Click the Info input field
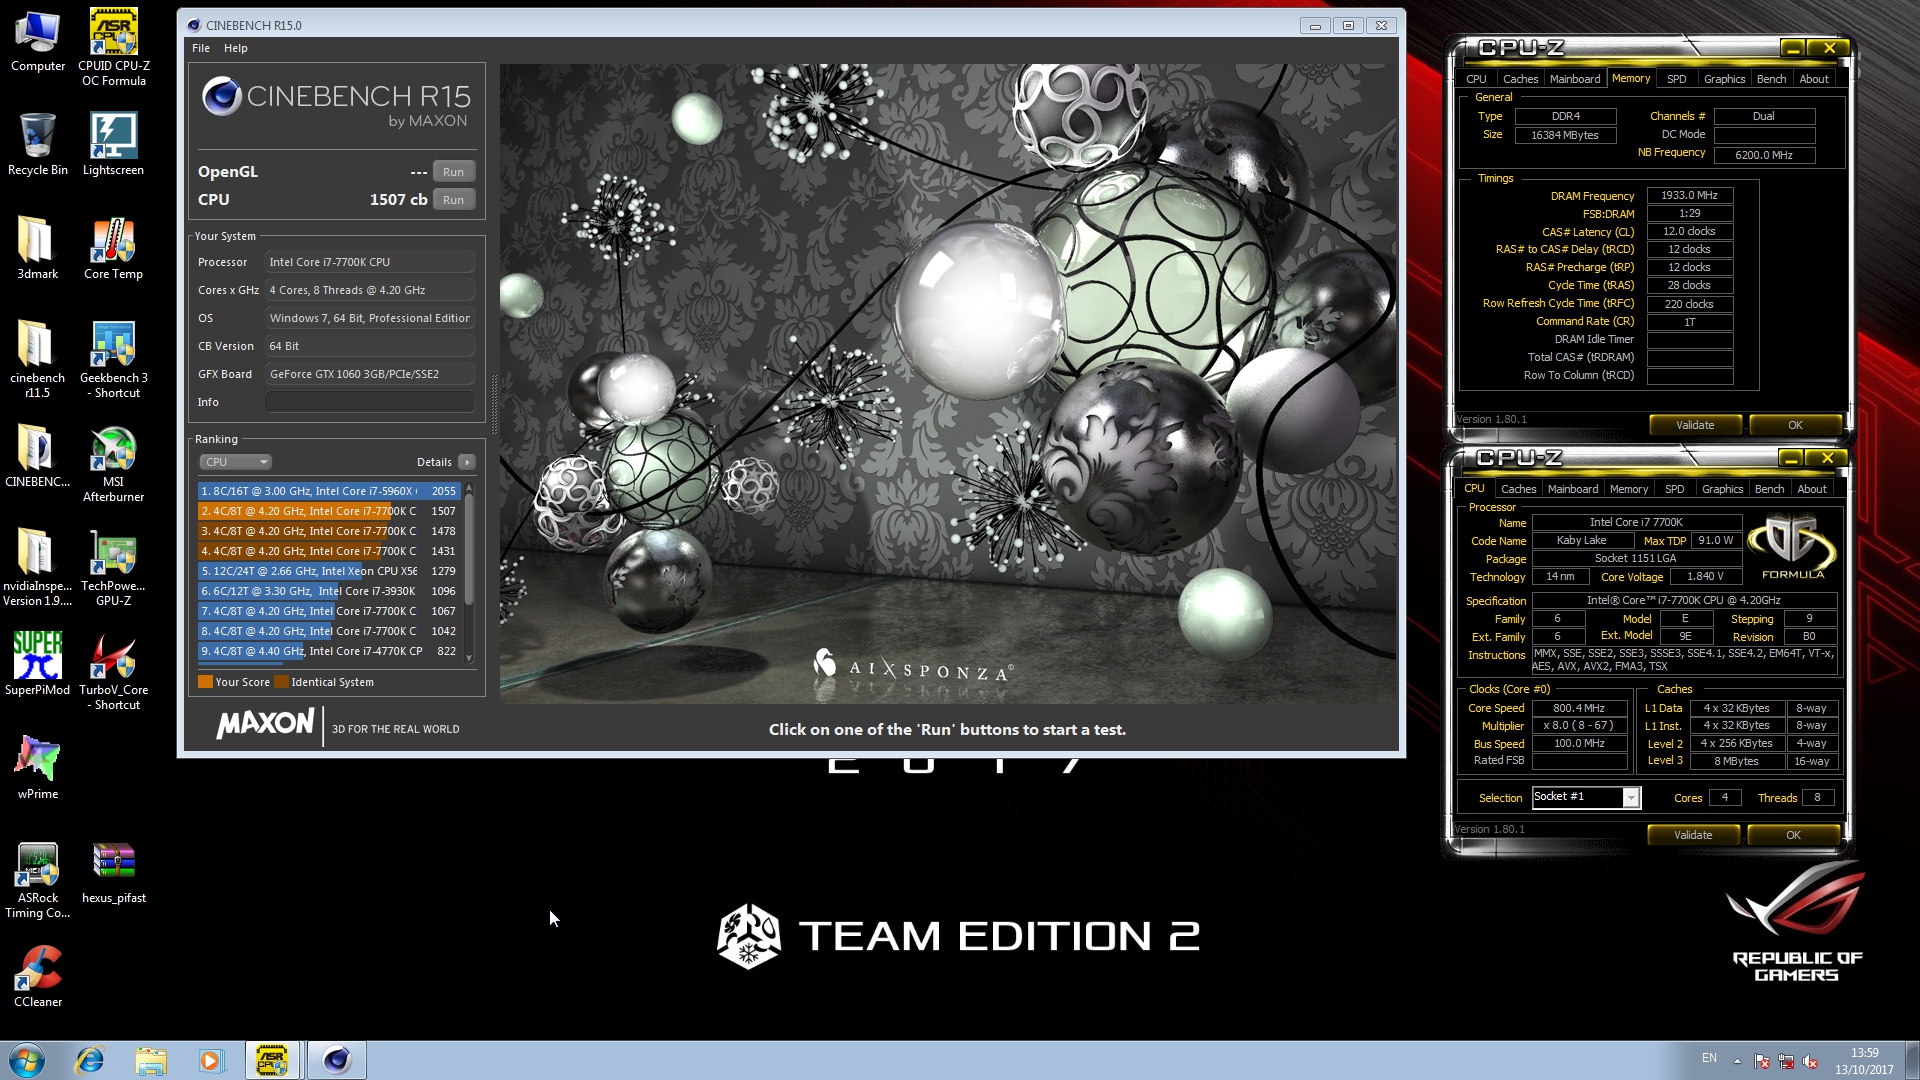 coord(369,402)
